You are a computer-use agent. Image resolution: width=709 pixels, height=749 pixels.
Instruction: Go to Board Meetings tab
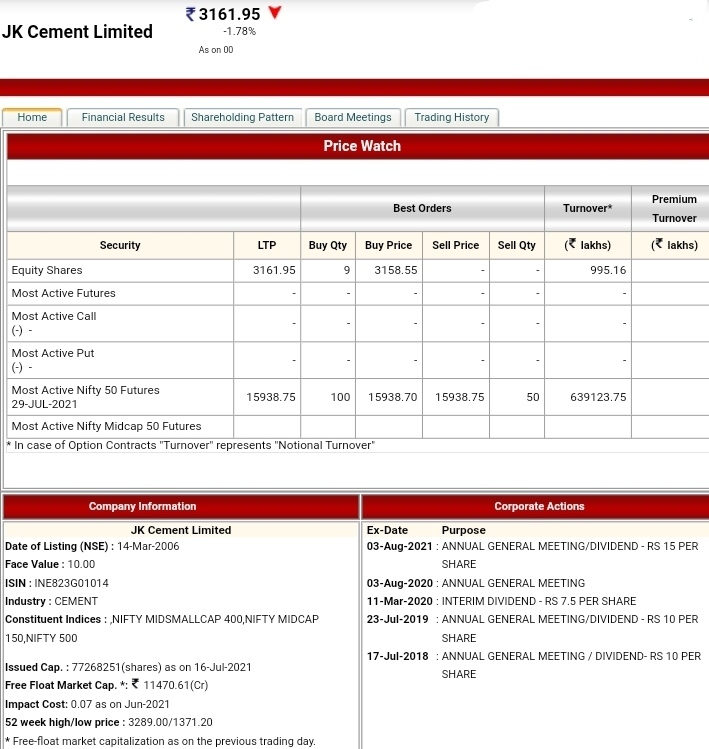coord(353,118)
